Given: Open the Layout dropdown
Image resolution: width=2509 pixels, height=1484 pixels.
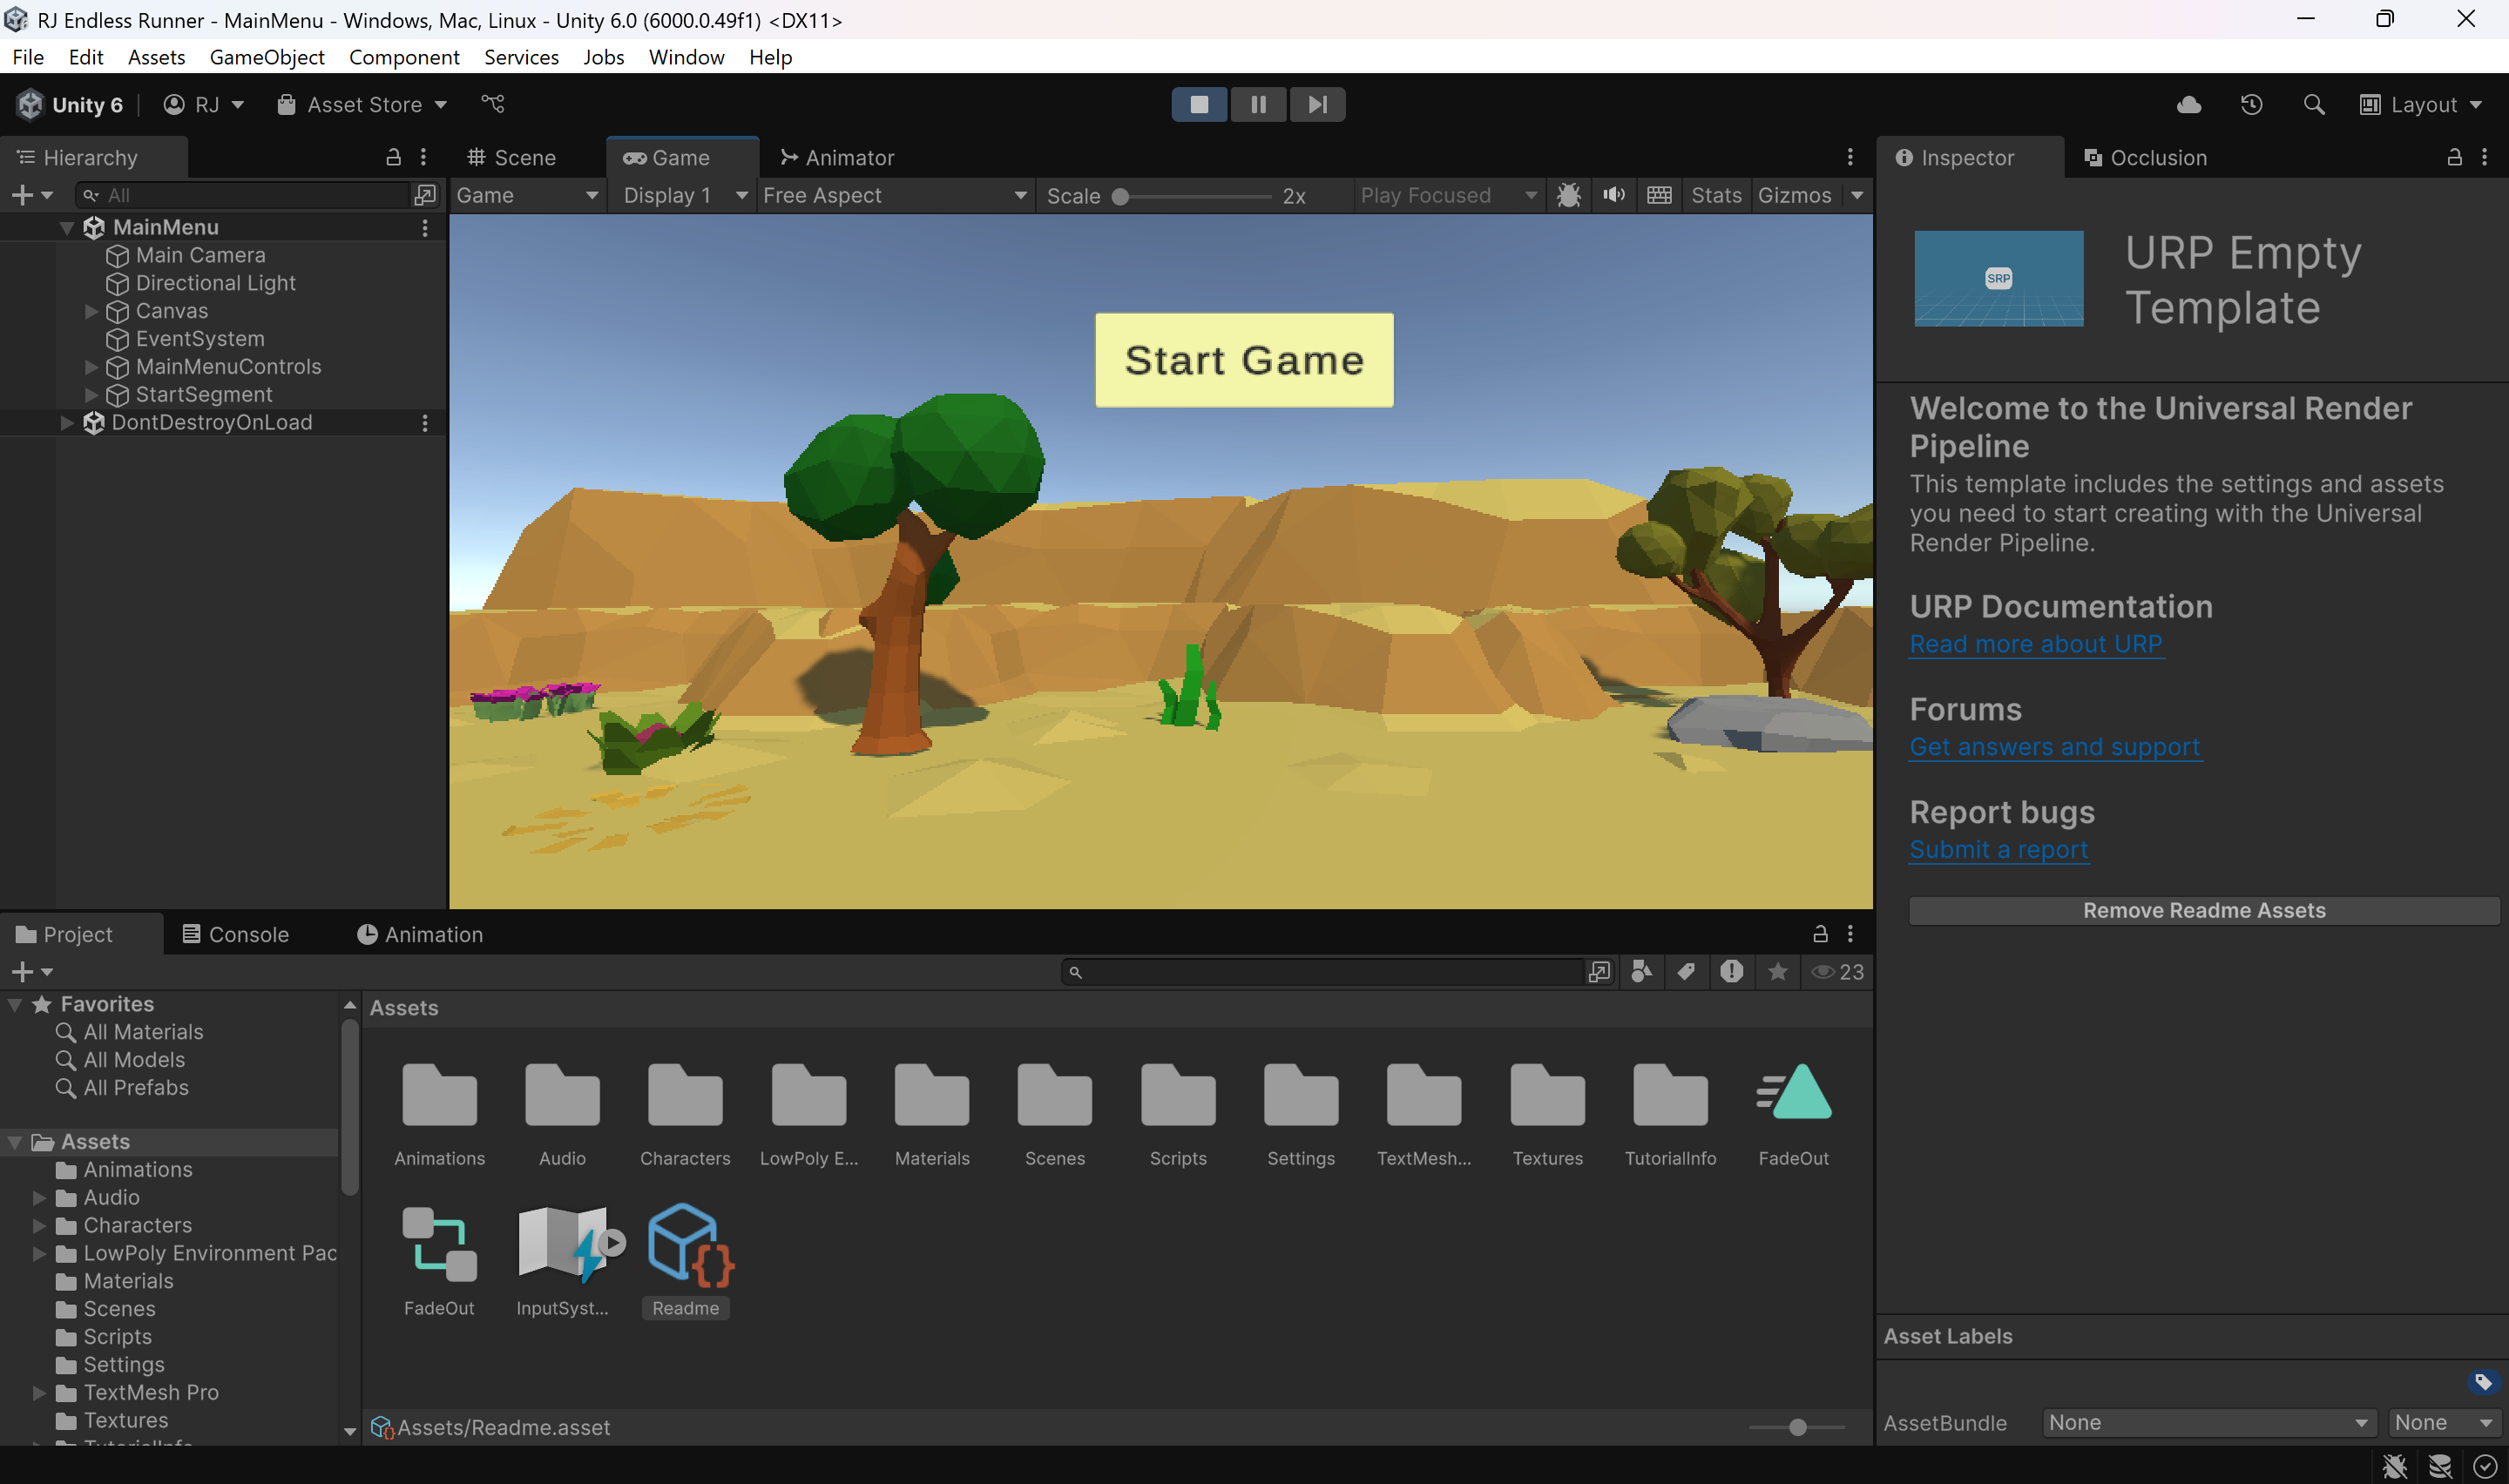Looking at the screenshot, I should pos(2421,105).
